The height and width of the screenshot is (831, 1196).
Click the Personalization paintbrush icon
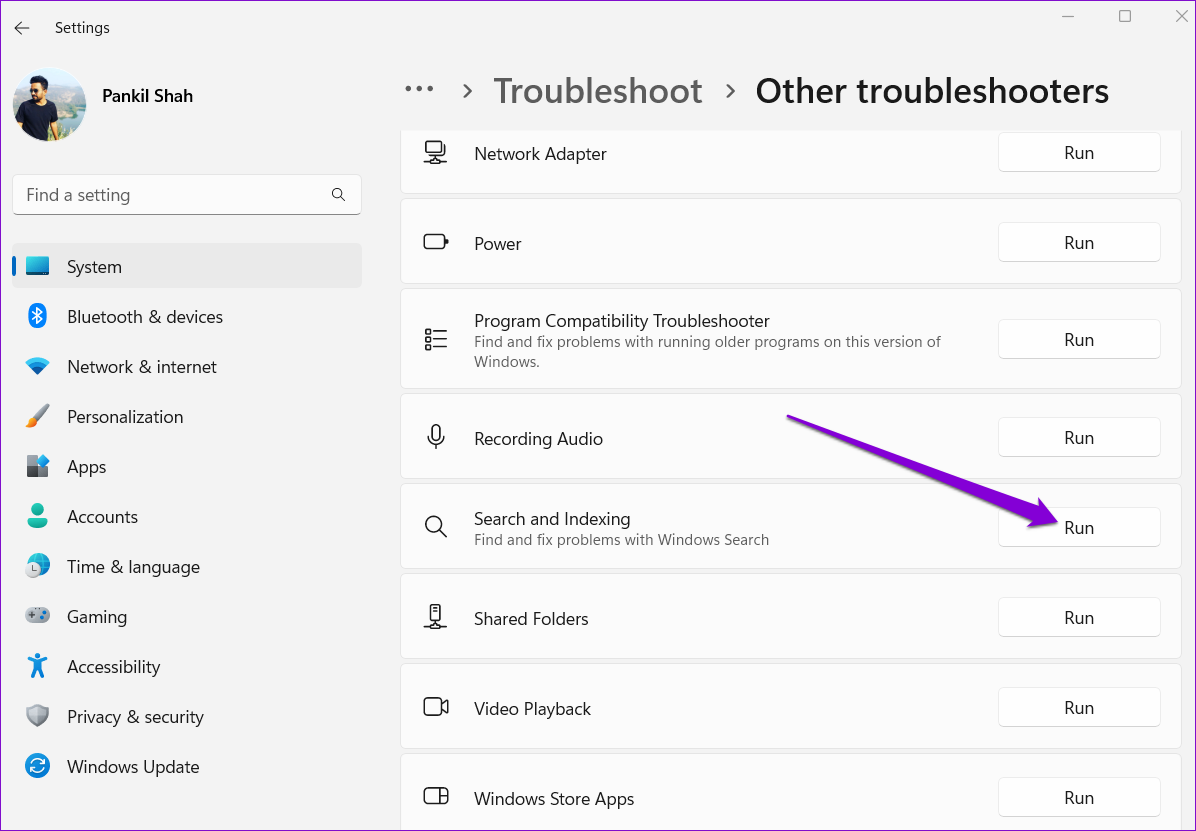point(38,417)
